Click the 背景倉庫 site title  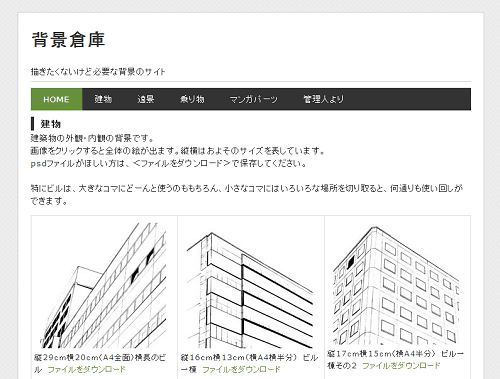68,40
